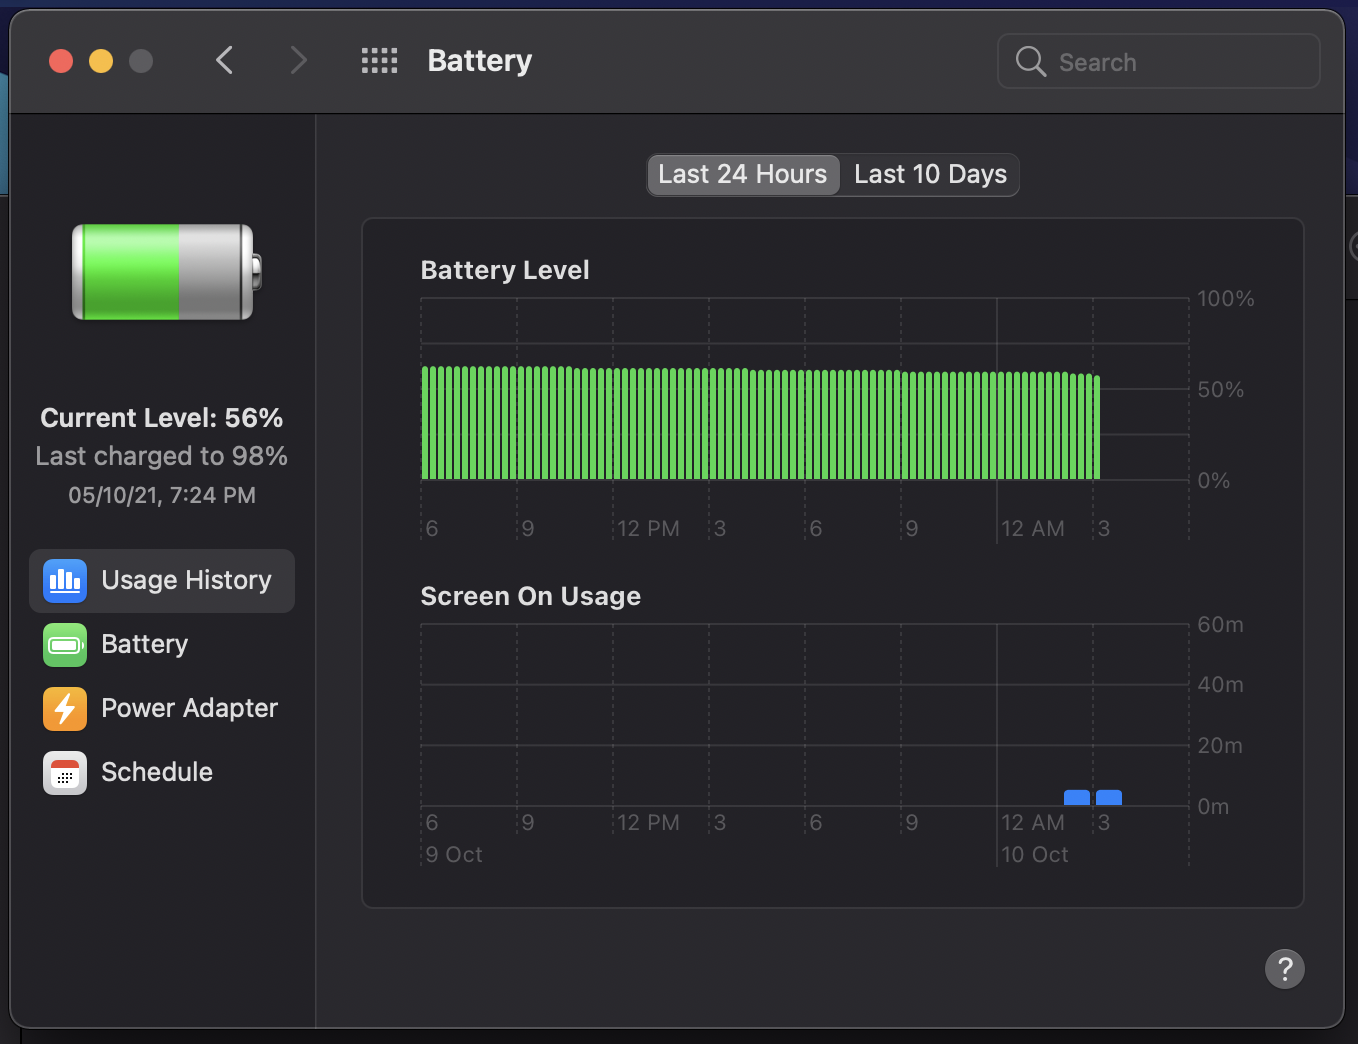
Task: Open the Power Adapter settings pane
Action: (x=162, y=709)
